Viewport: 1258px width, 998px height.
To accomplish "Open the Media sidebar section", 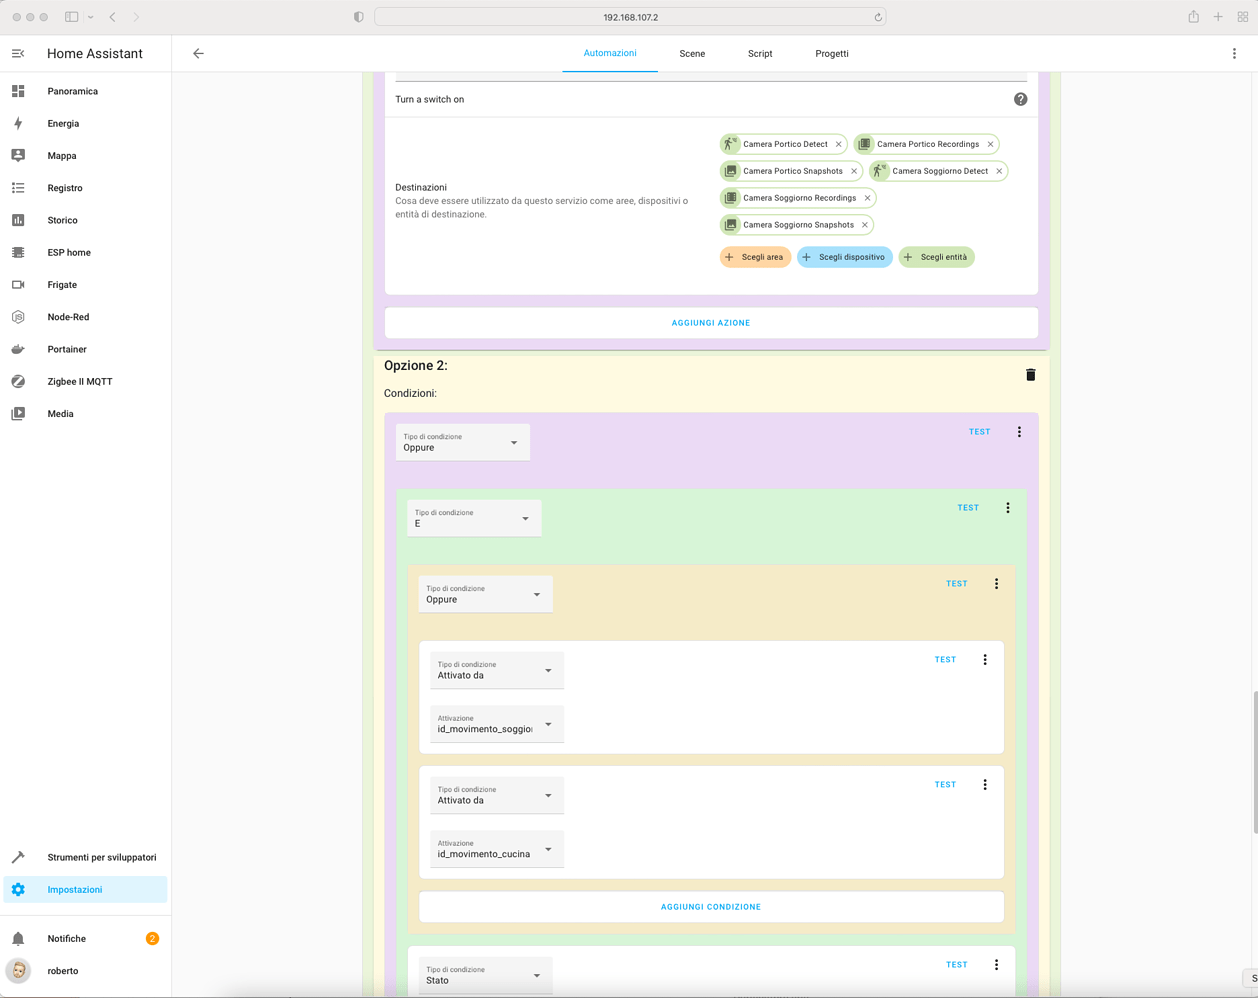I will [x=61, y=413].
